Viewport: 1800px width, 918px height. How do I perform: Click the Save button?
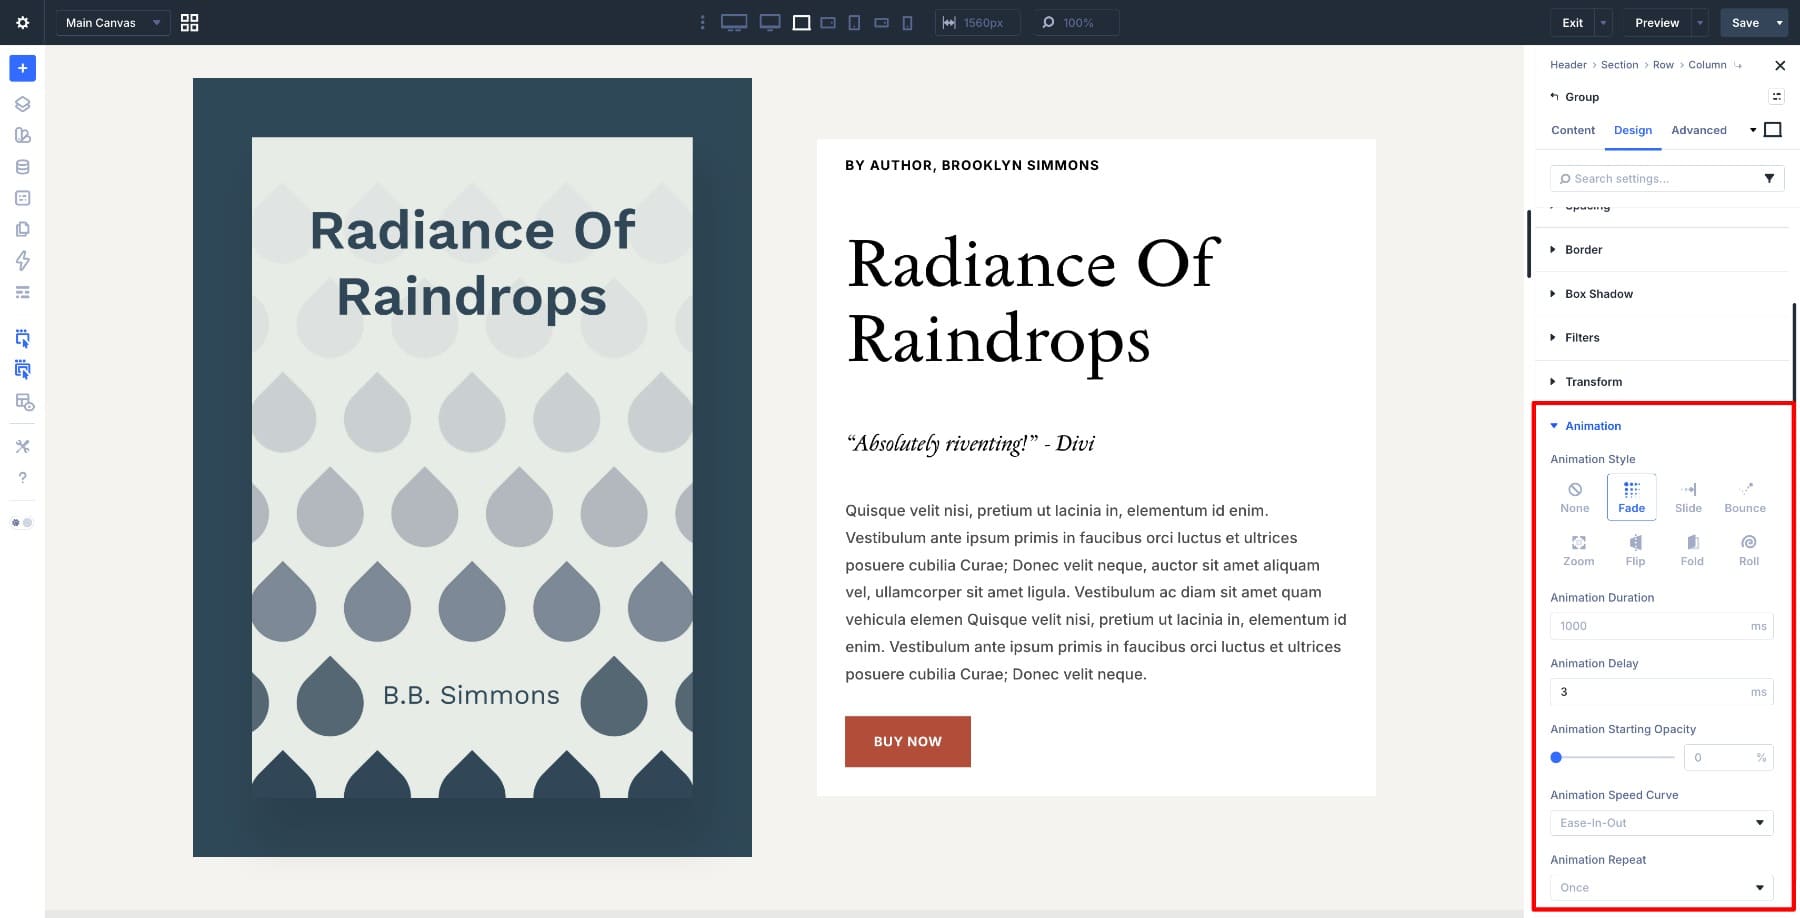click(x=1744, y=22)
